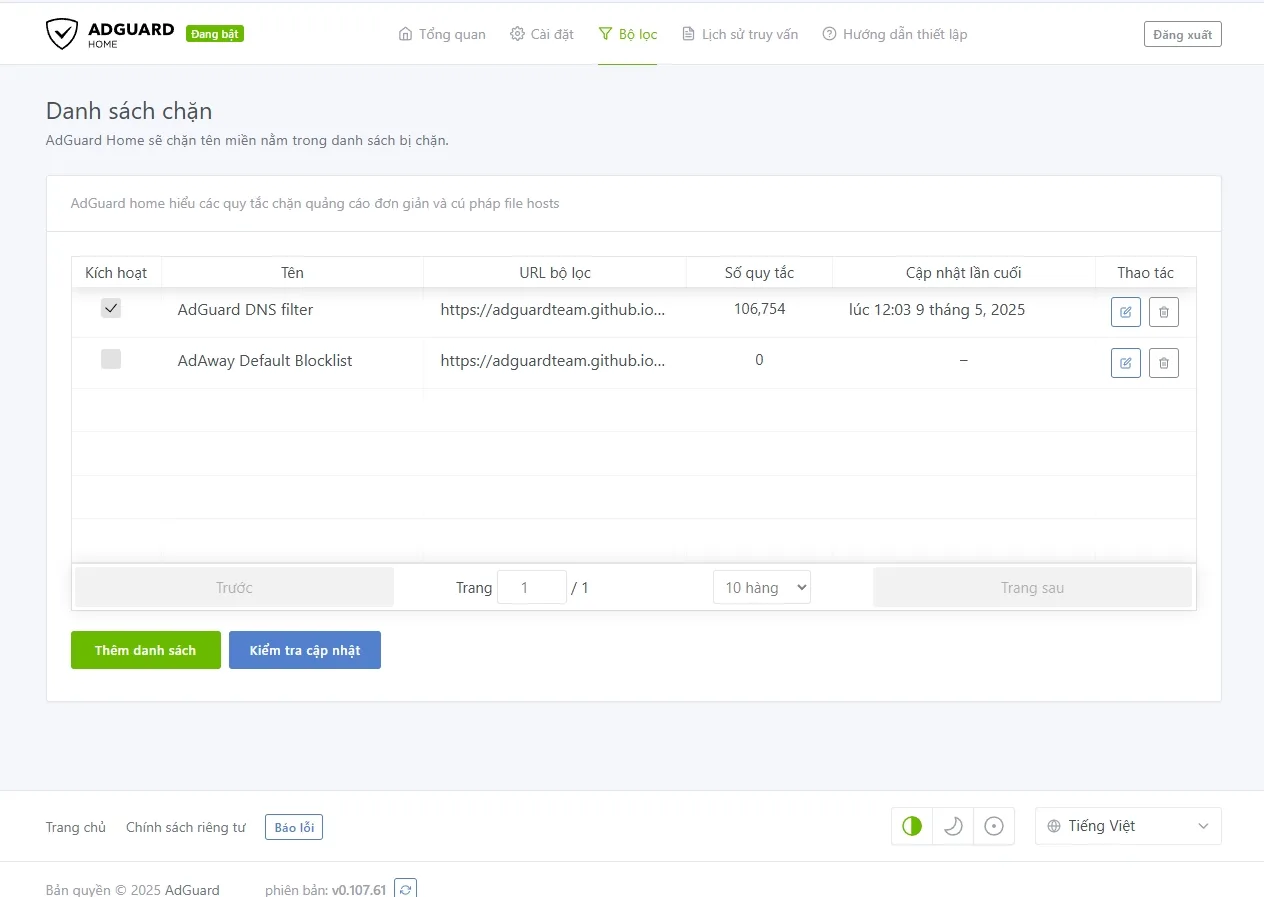The height and width of the screenshot is (897, 1264).
Task: Open the Tiếng Việt language dropdown
Action: tap(1128, 826)
